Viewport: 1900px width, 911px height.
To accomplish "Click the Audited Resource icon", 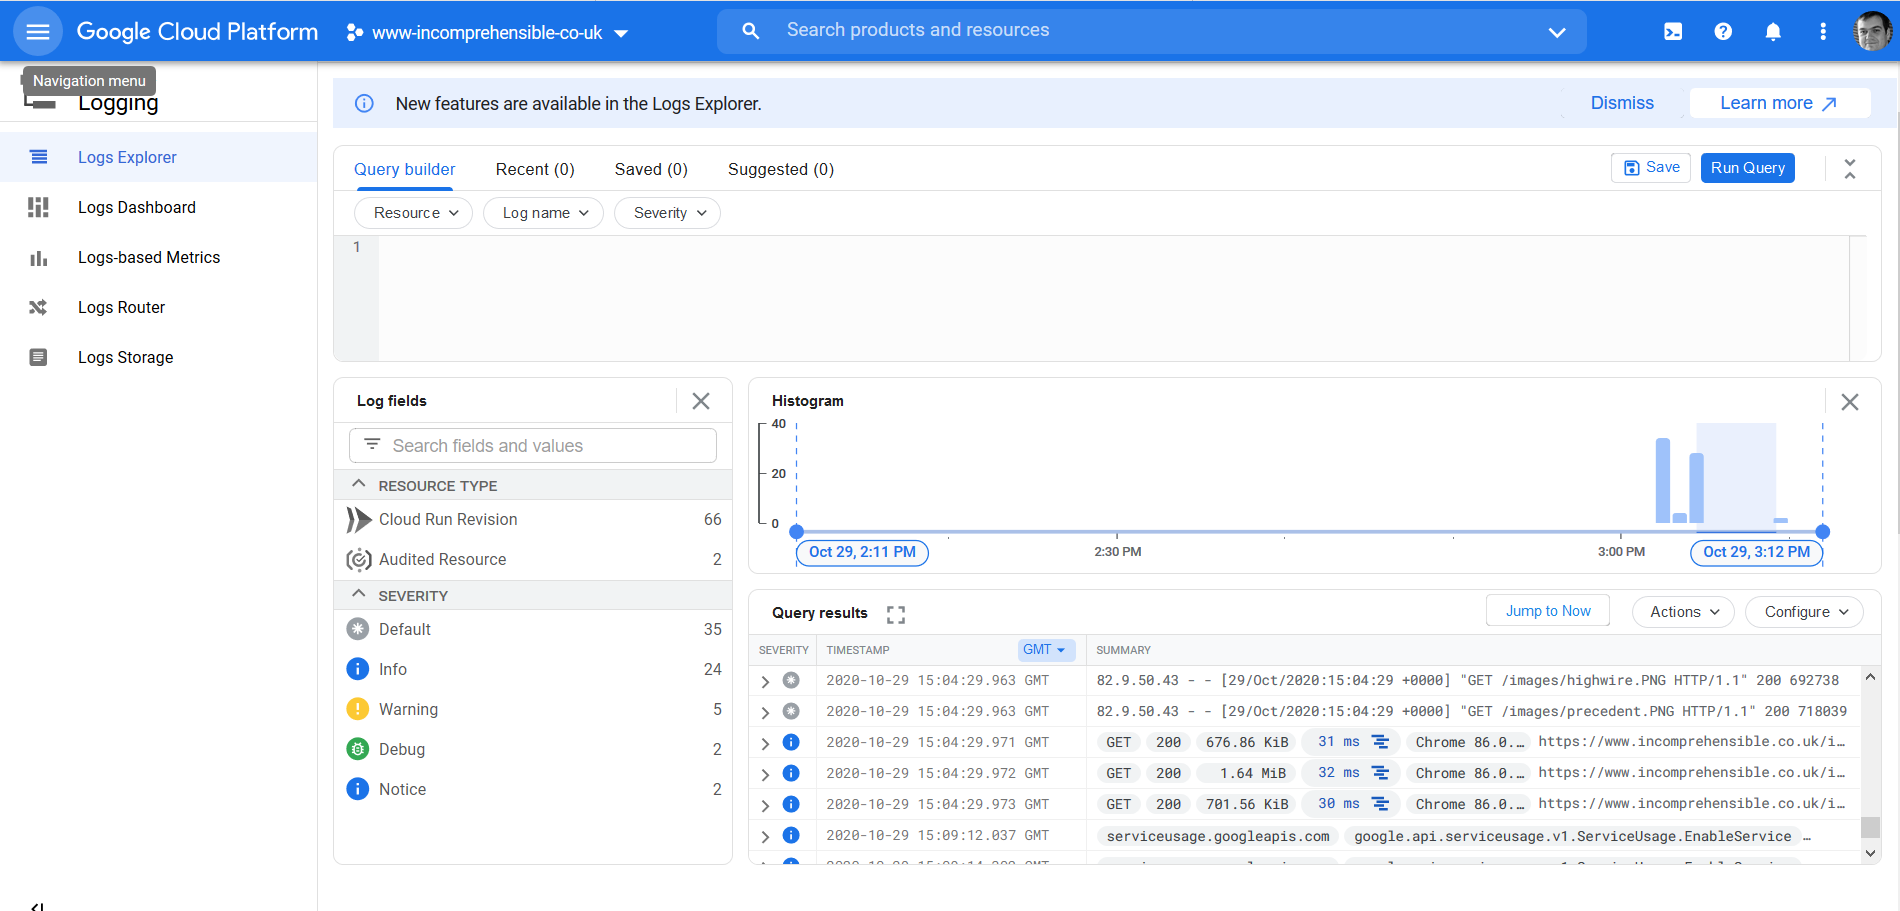I will pyautogui.click(x=358, y=560).
